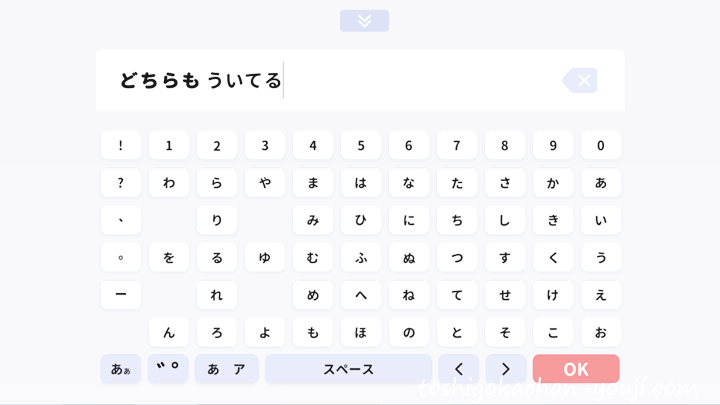Select the hiragana を key

click(x=169, y=257)
